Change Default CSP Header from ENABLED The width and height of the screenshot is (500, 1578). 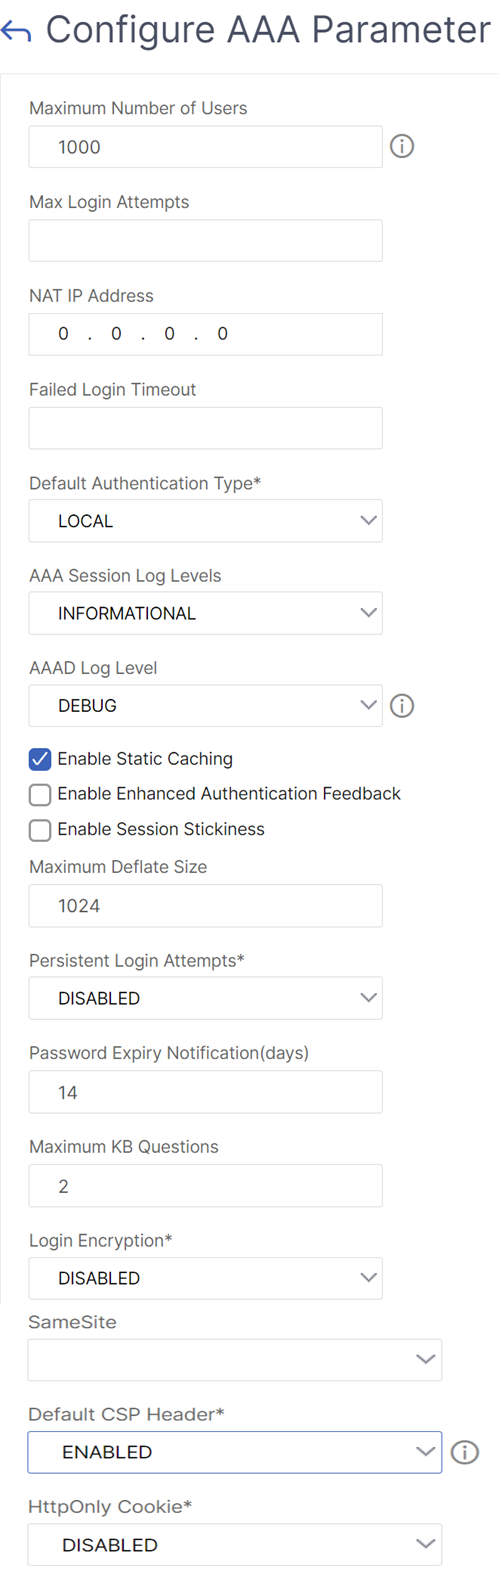235,1452
